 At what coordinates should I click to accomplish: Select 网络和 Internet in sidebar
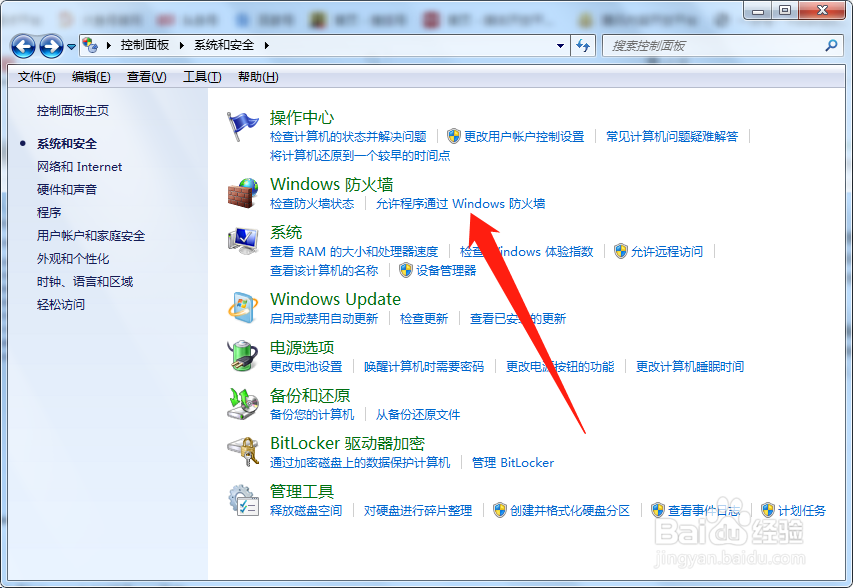click(x=79, y=166)
